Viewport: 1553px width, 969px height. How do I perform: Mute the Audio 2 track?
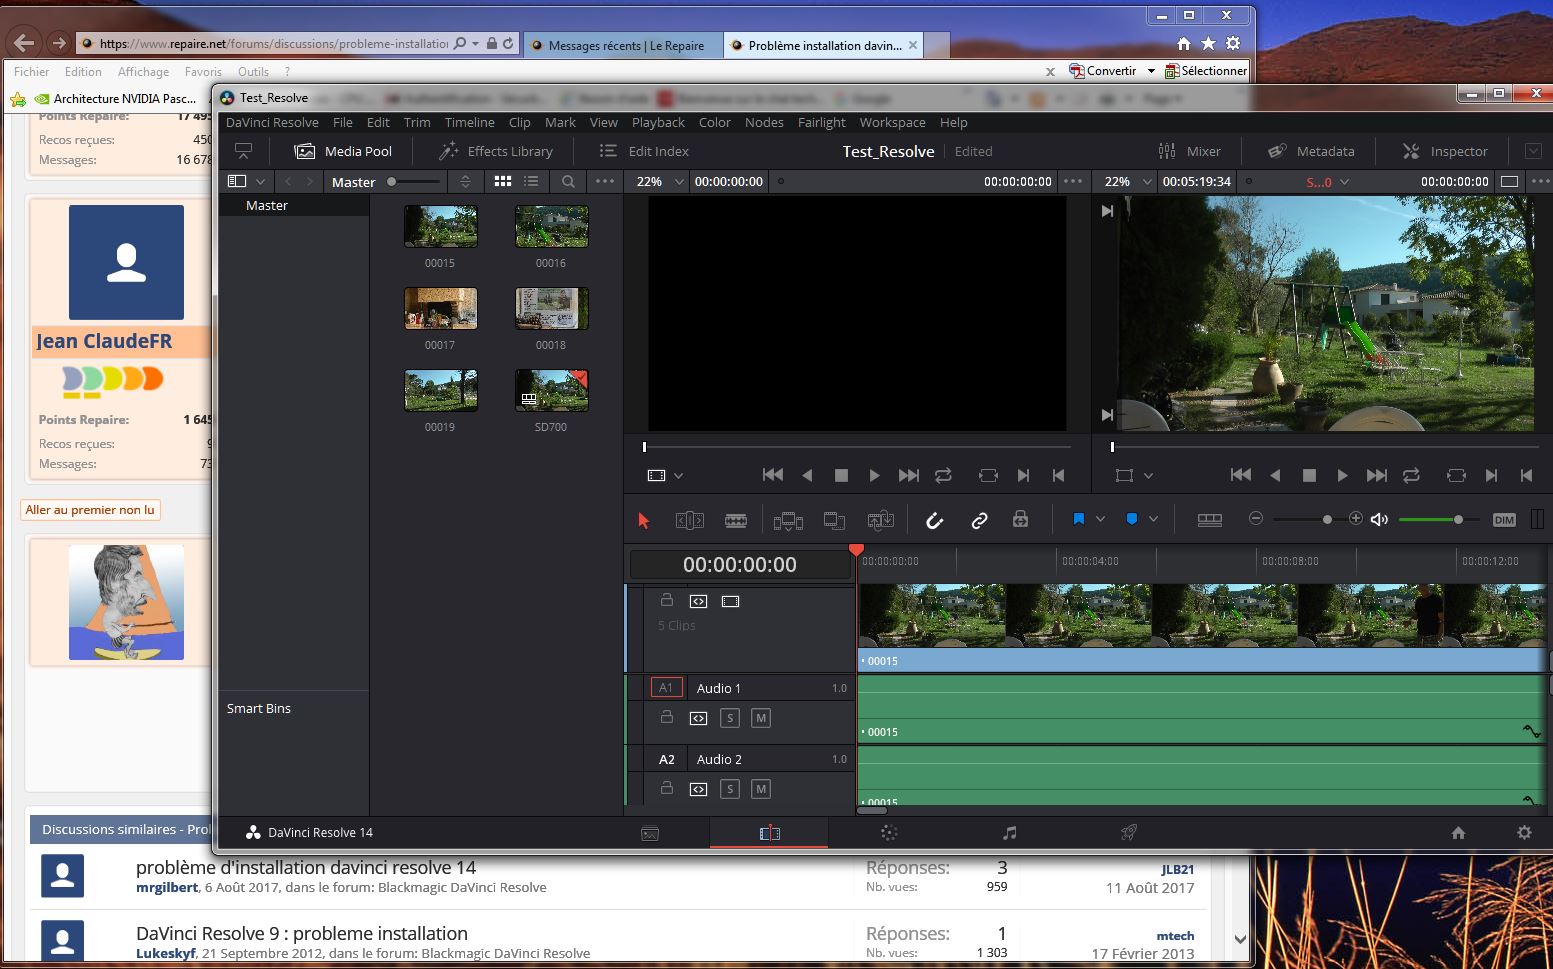(761, 789)
